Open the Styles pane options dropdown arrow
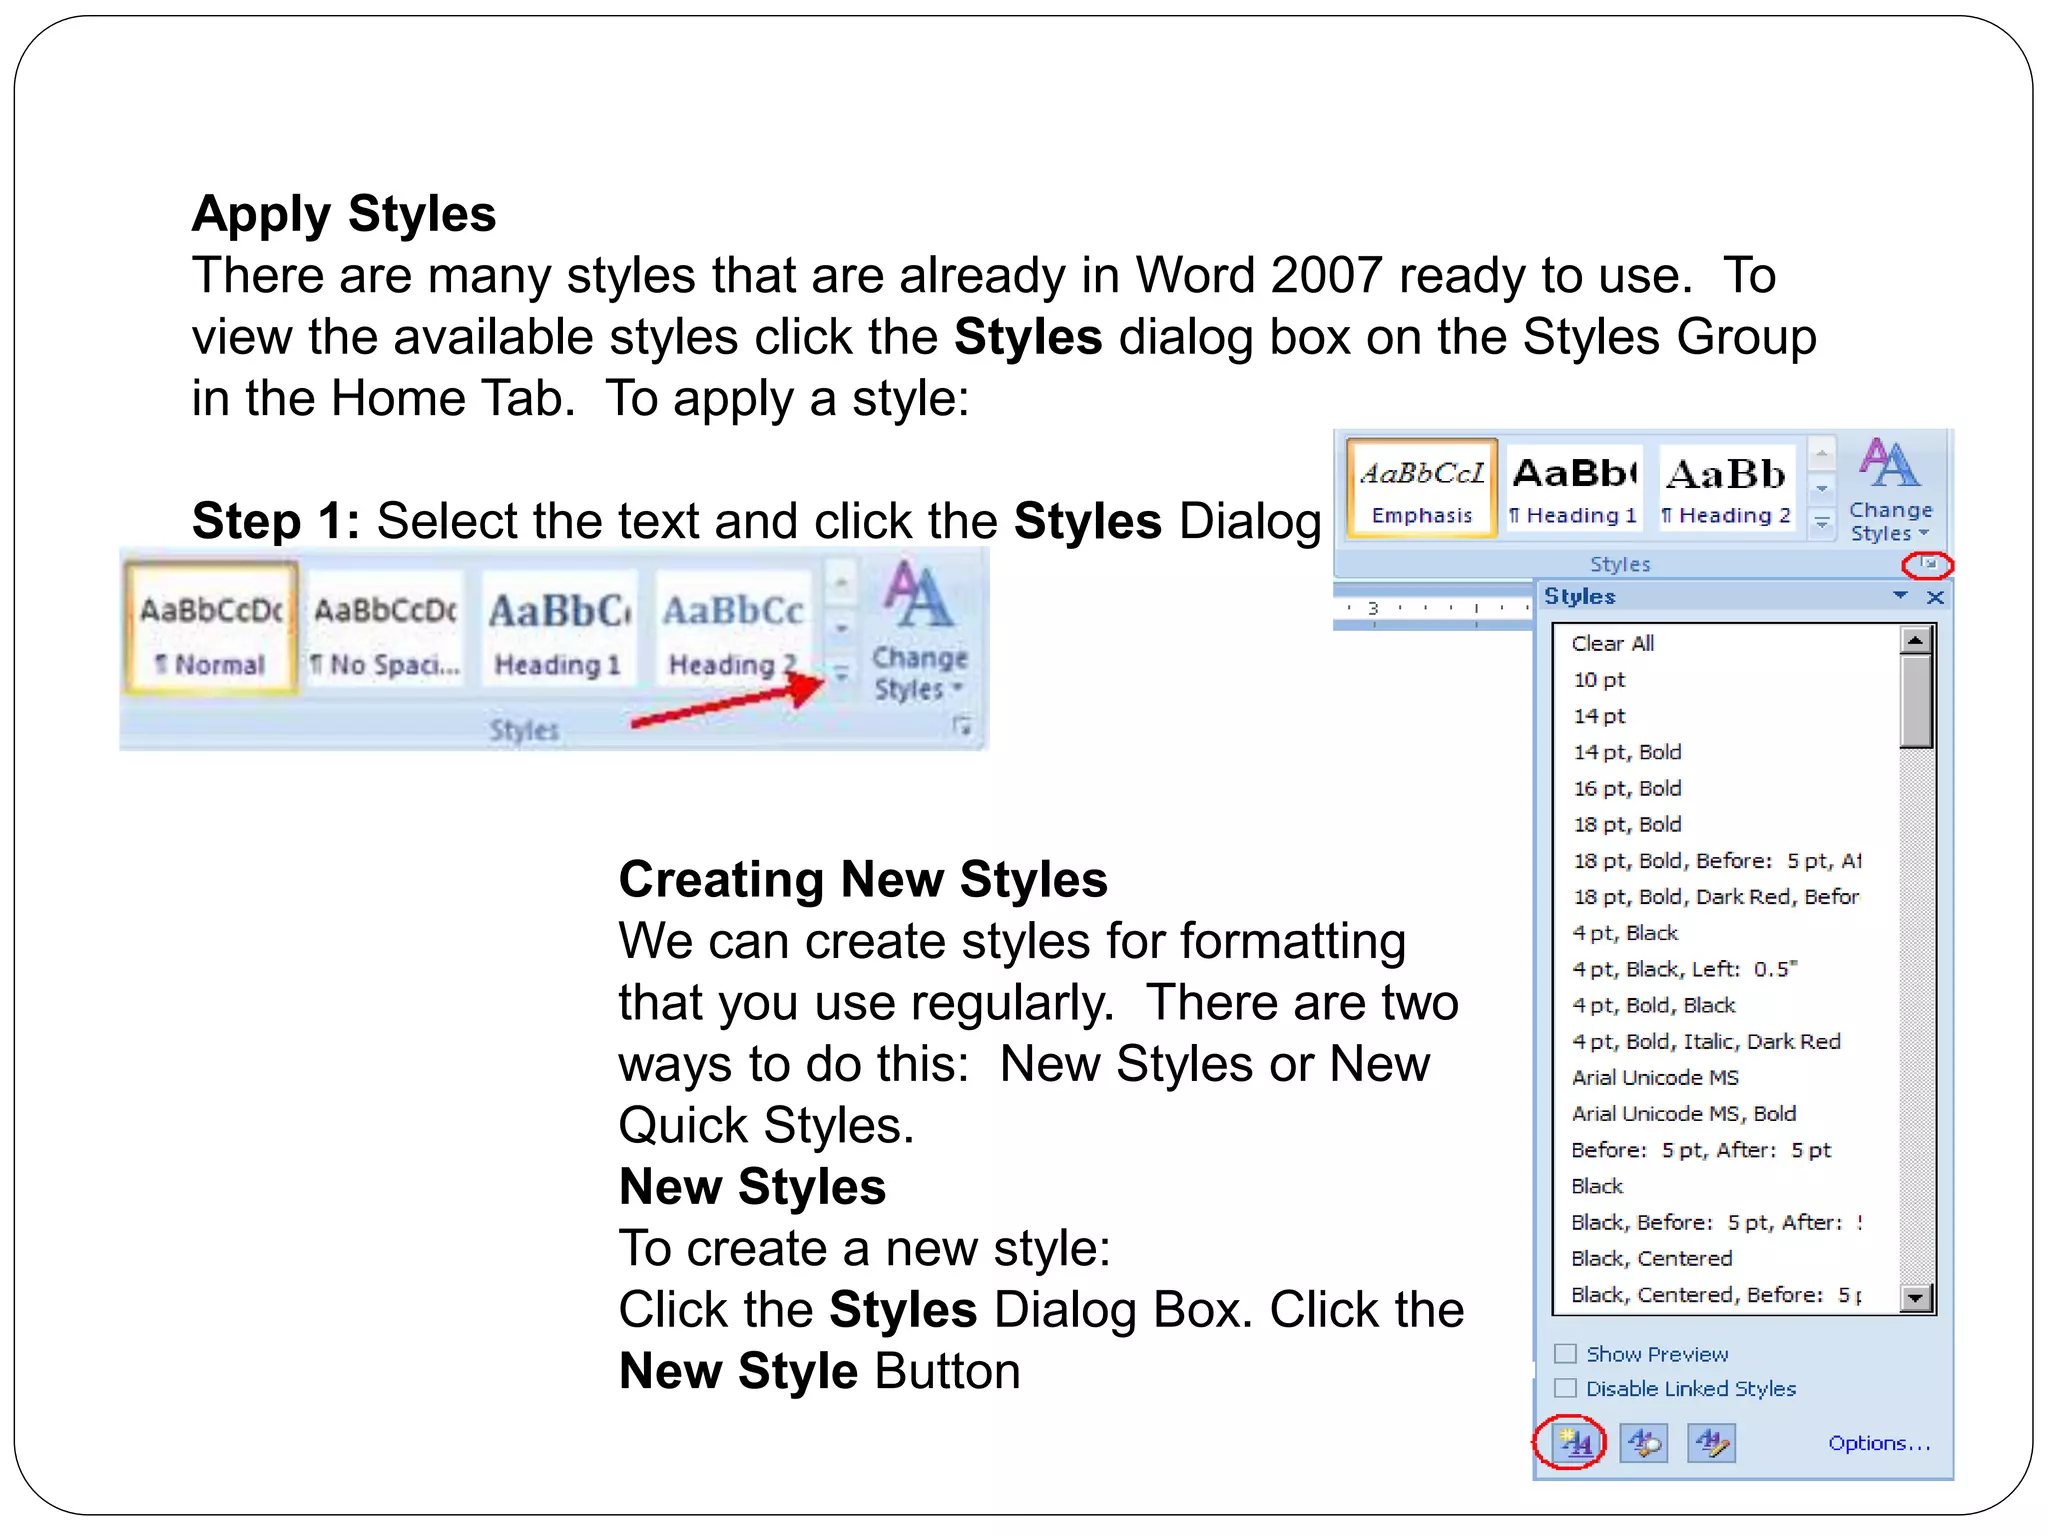The image size is (2048, 1536). (x=1900, y=596)
